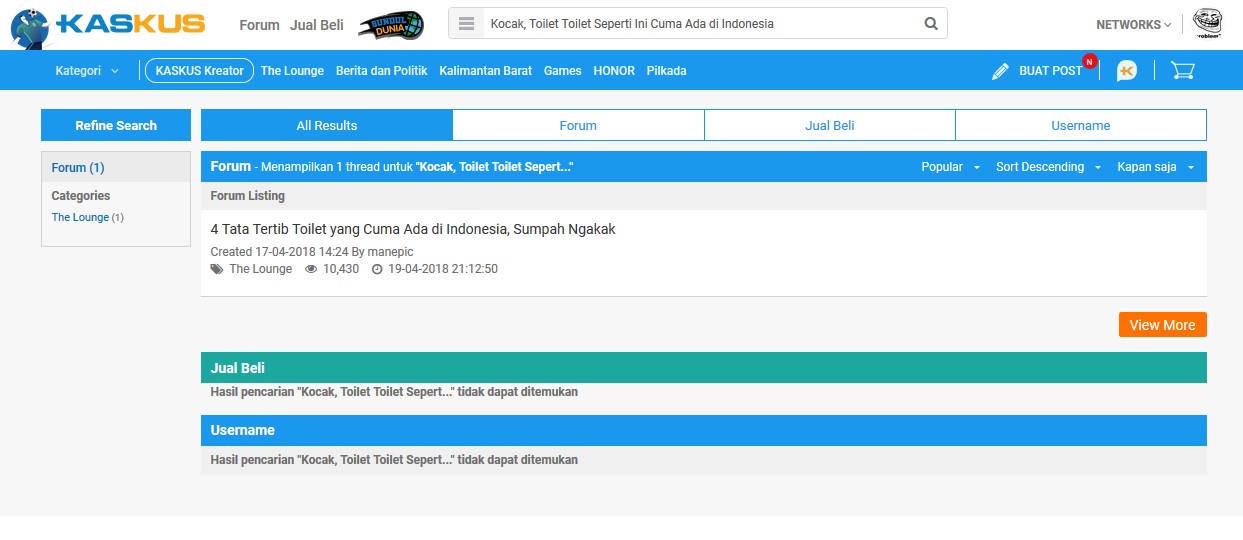Screen dimensions: 1243x540
Task: Switch to the Jual Beli results tab
Action: tap(830, 125)
